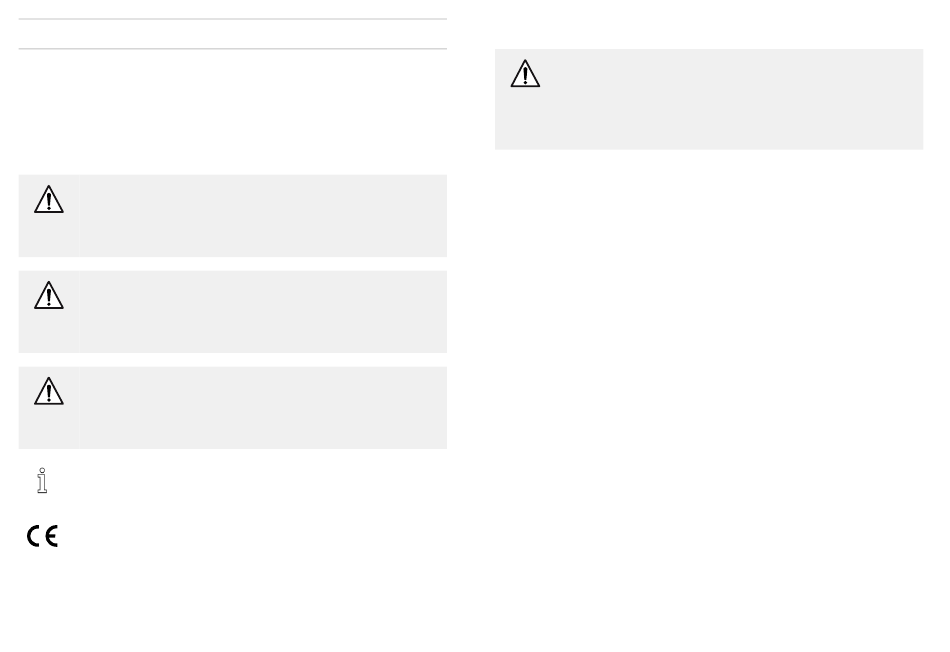This screenshot has height=652, width=950.
Task: Click the empty column space below the right warning box
Action: (x=709, y=394)
